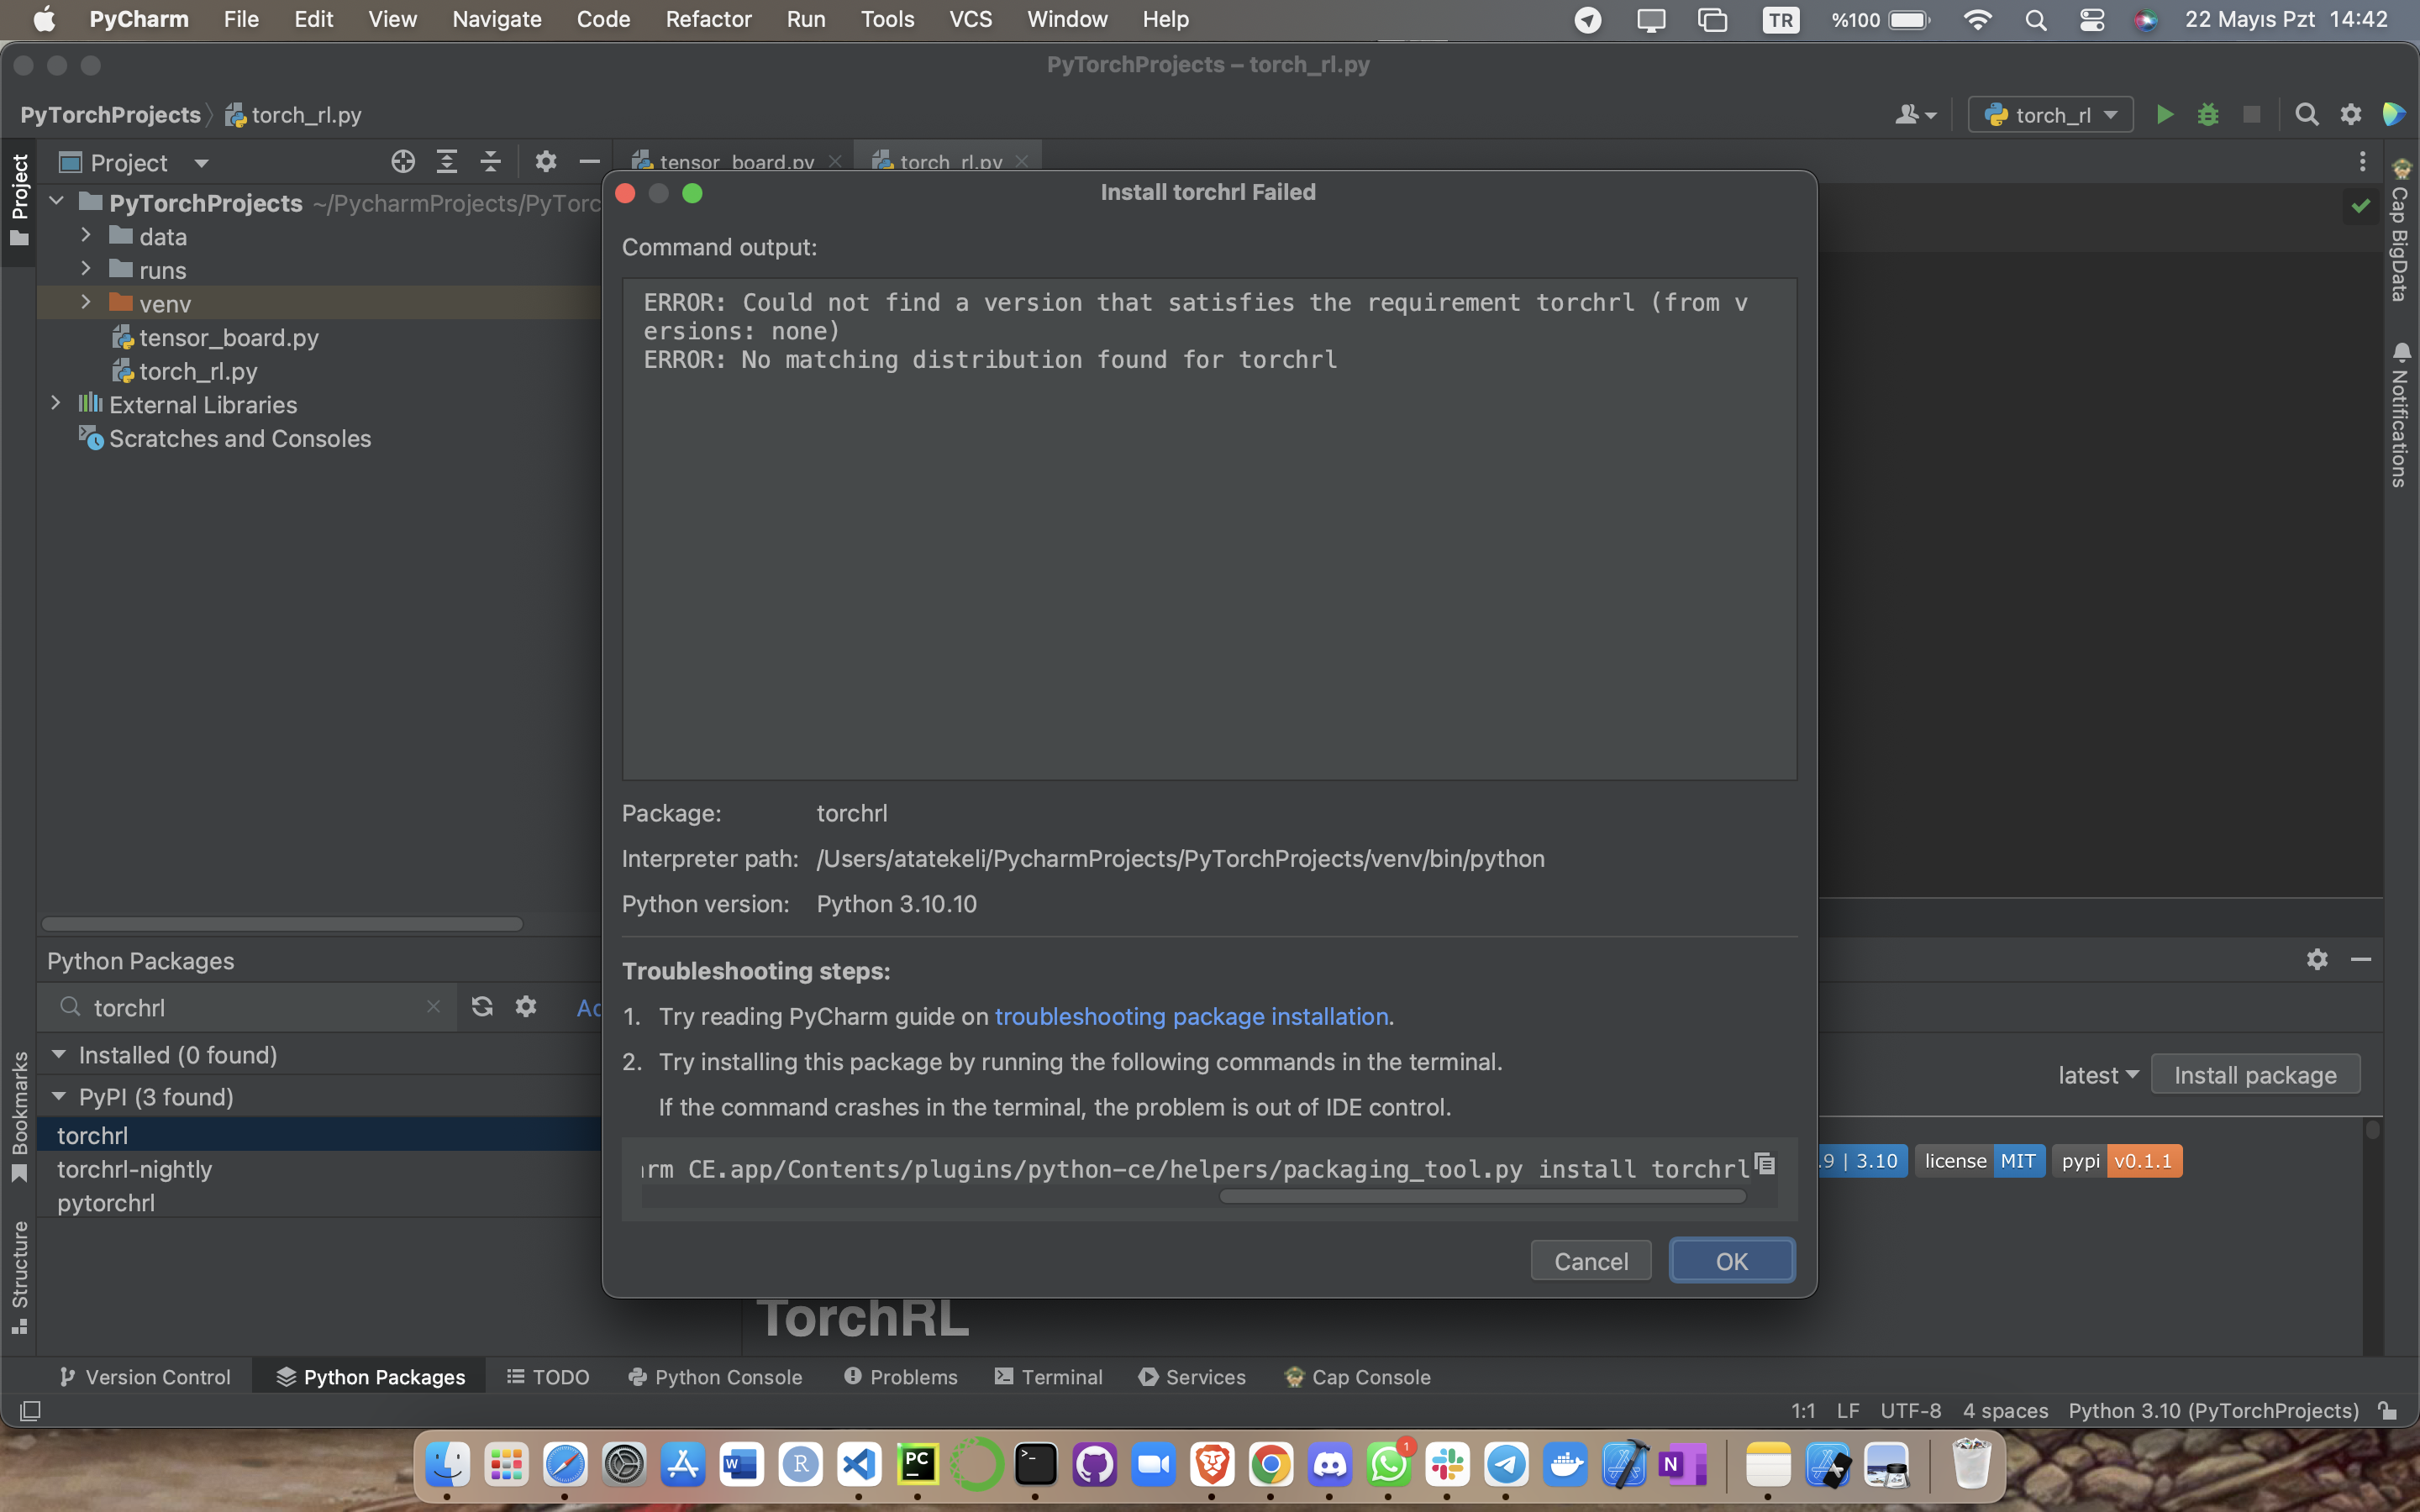Collapse the PyPI results section
Image resolution: width=2420 pixels, height=1512 pixels.
(59, 1096)
